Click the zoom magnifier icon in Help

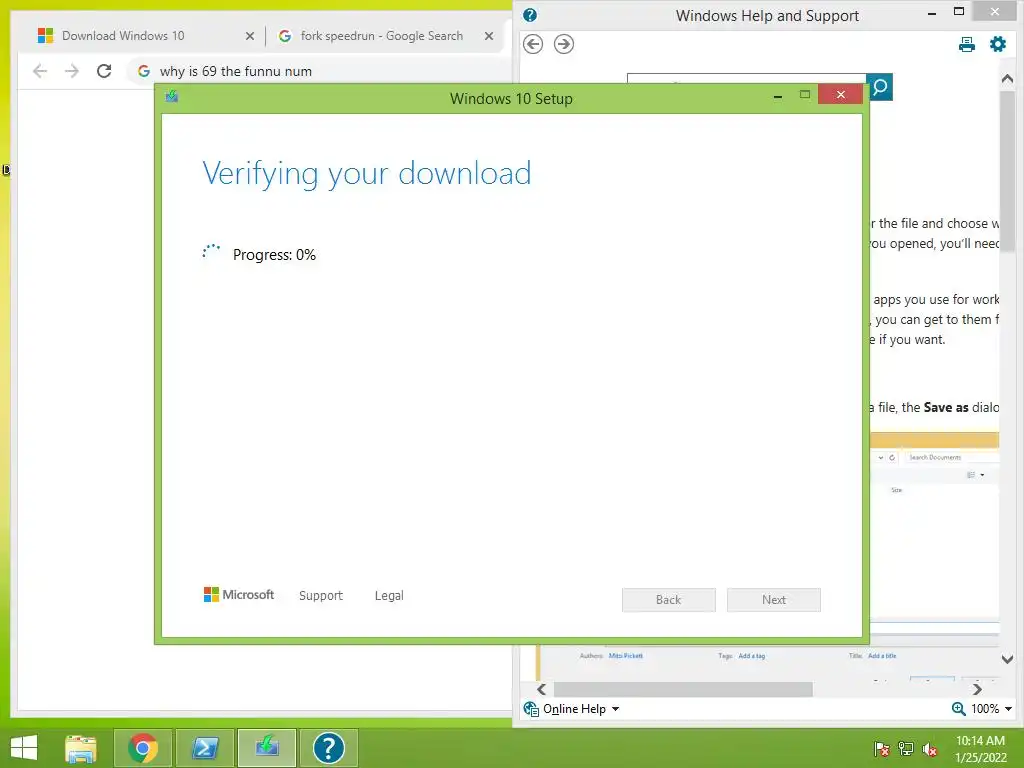[x=959, y=709]
